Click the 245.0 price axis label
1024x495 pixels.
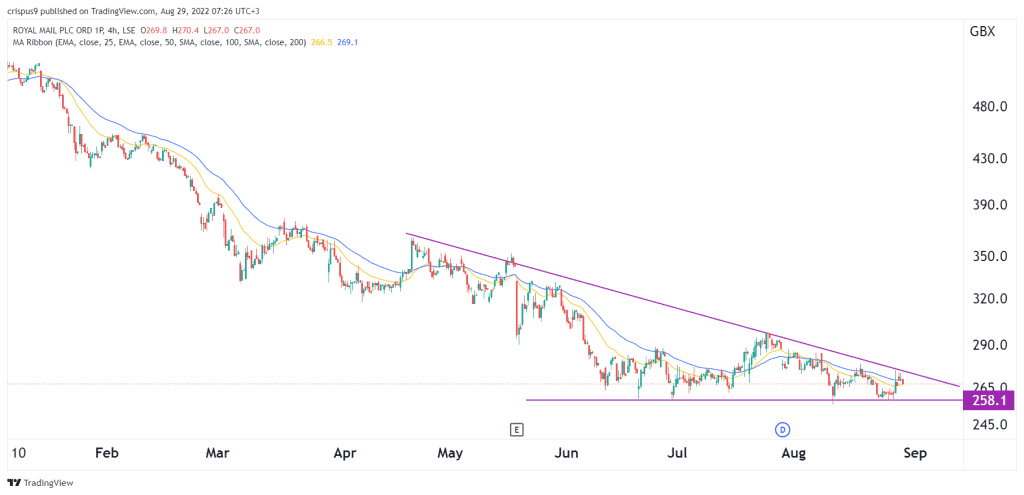point(986,425)
